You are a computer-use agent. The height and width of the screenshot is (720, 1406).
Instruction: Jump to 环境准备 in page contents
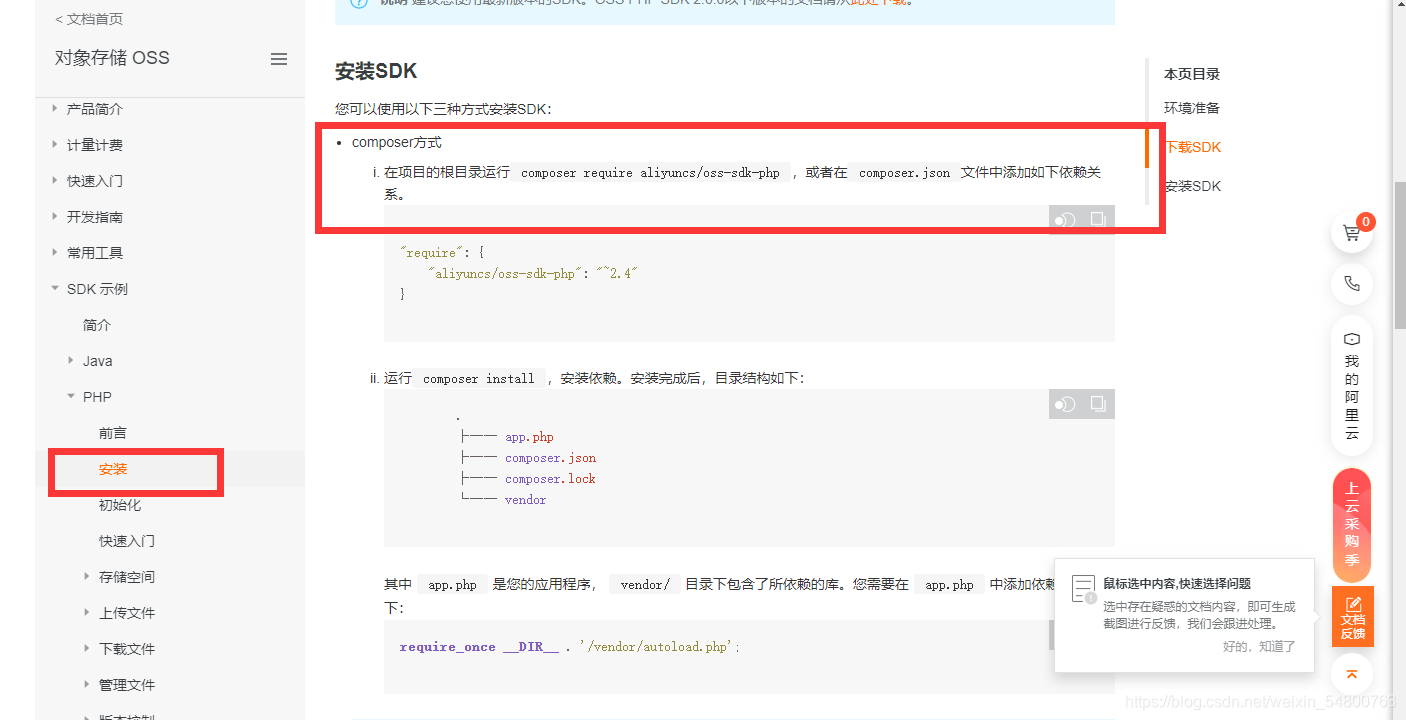pyautogui.click(x=1192, y=108)
